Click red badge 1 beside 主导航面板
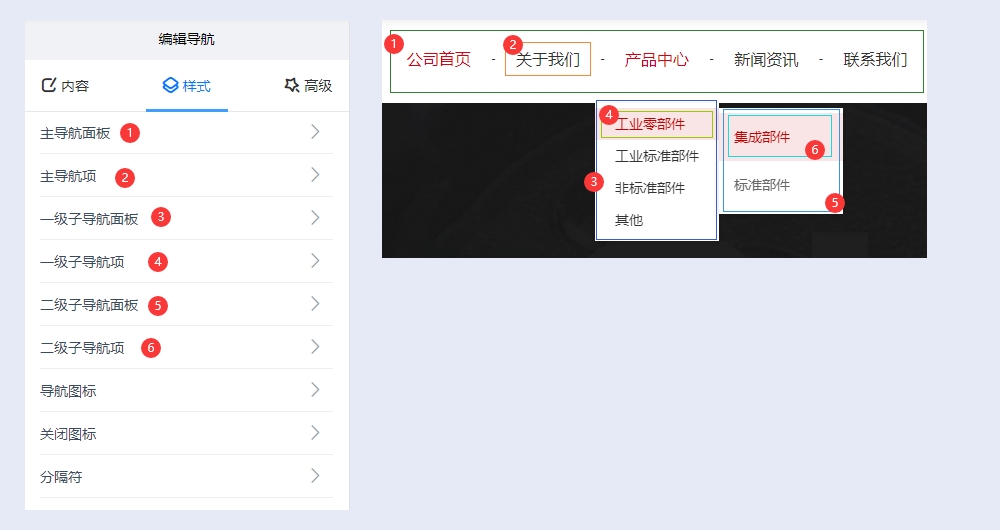The height and width of the screenshot is (530, 1000). click(128, 132)
